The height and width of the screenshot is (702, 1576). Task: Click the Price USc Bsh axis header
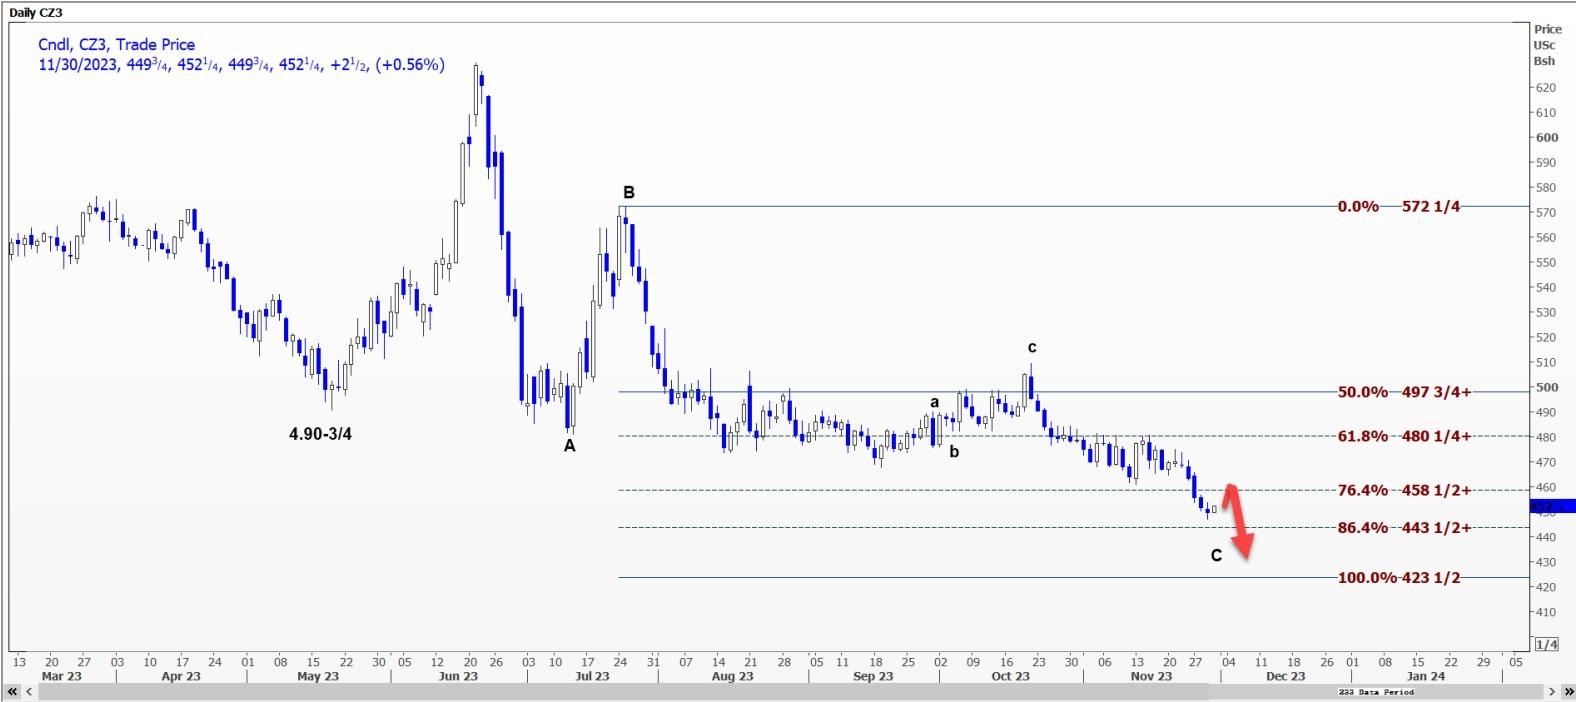click(1546, 45)
